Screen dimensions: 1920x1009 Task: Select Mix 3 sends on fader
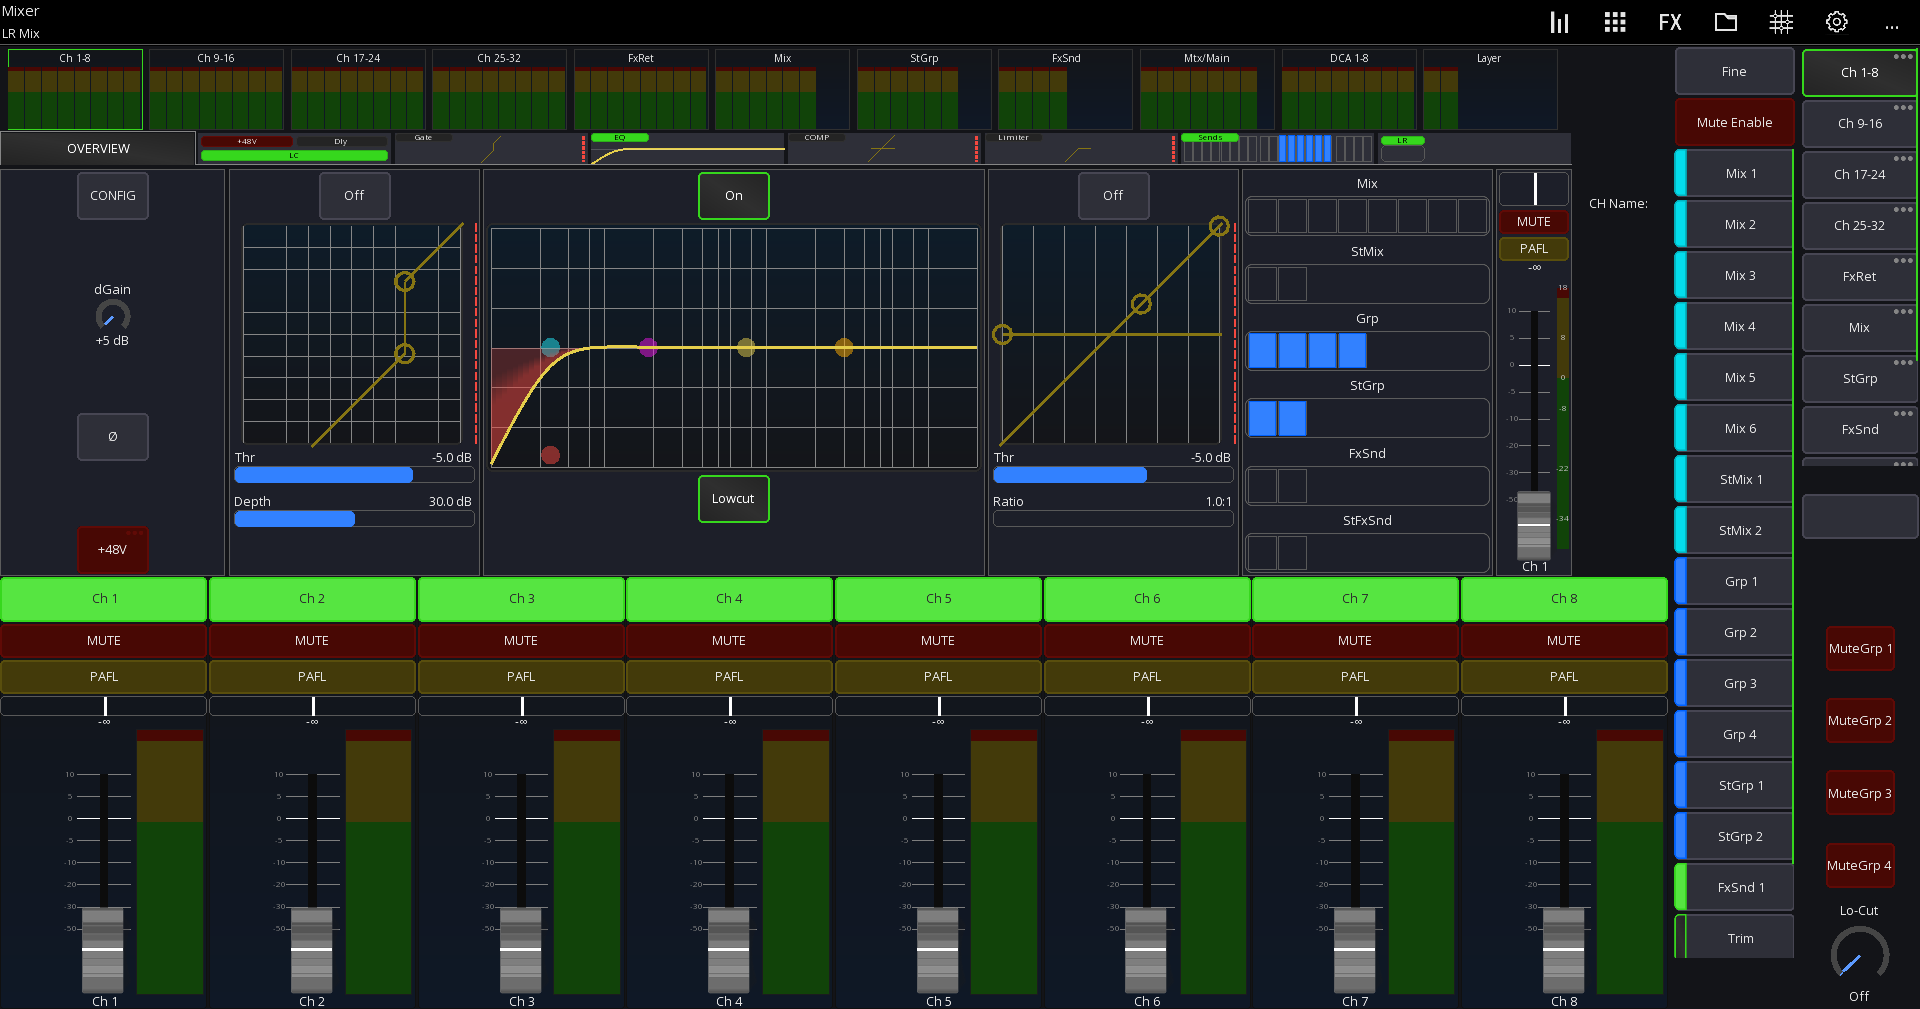(1734, 276)
